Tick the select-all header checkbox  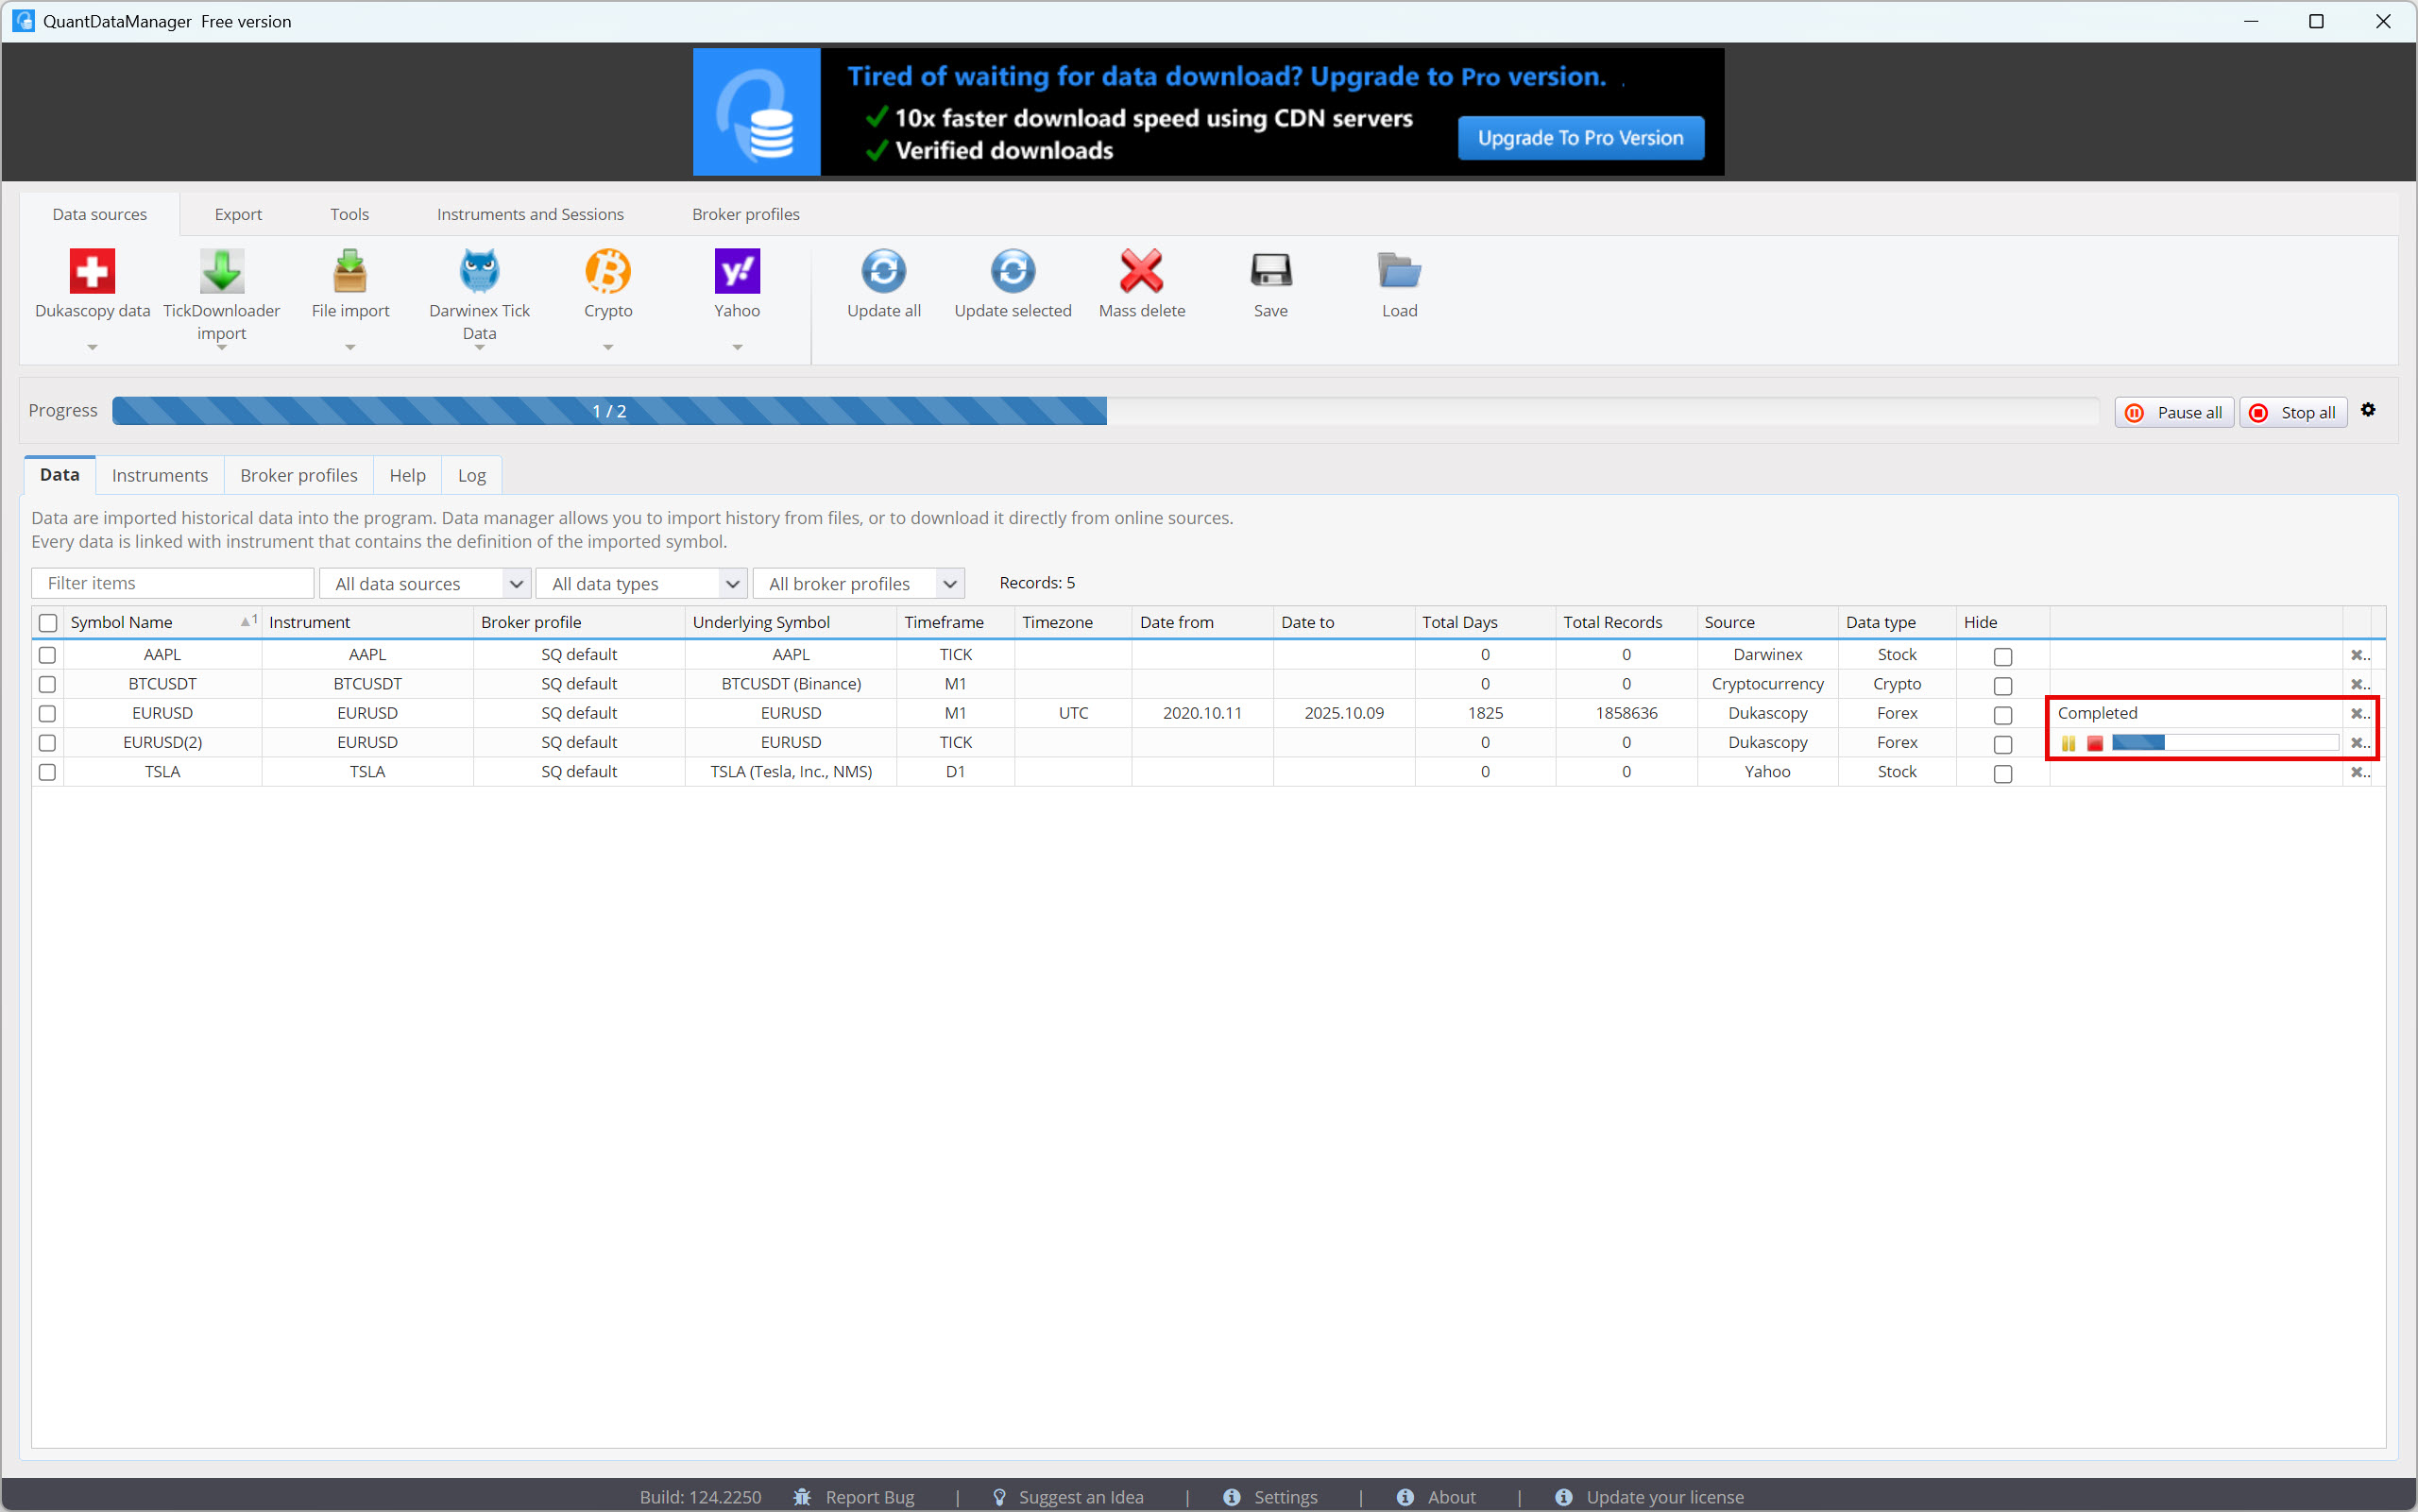point(47,623)
